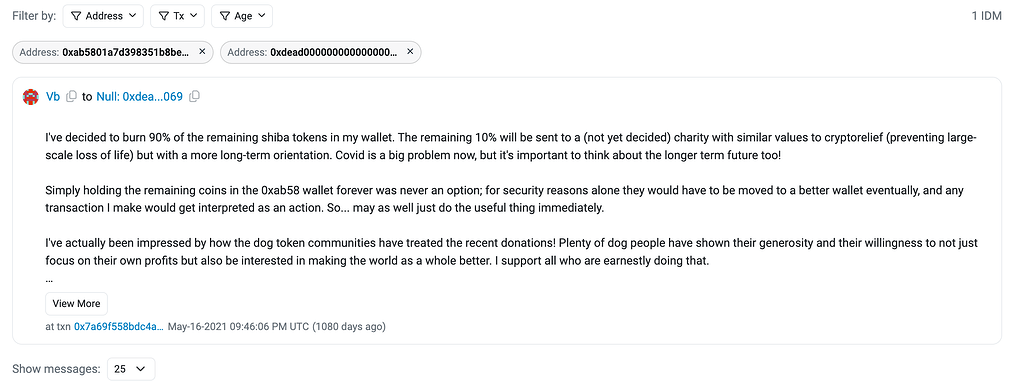Click the Vb sender avatar icon
The image size is (1024, 382).
(30, 97)
